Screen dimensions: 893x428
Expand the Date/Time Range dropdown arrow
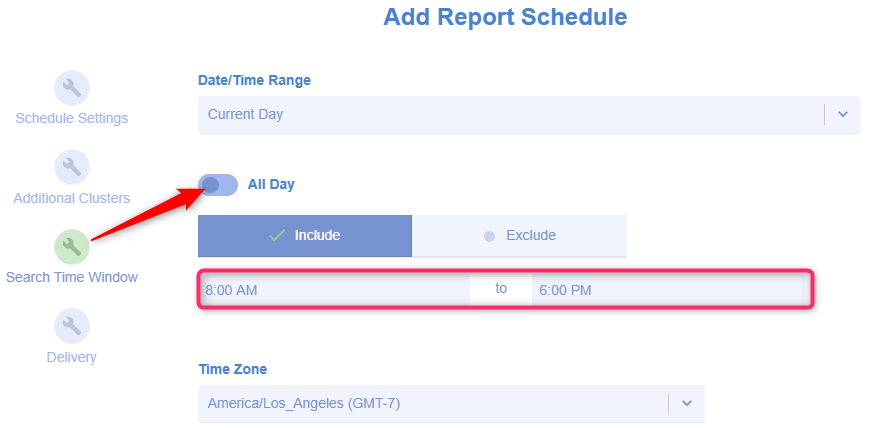[842, 114]
